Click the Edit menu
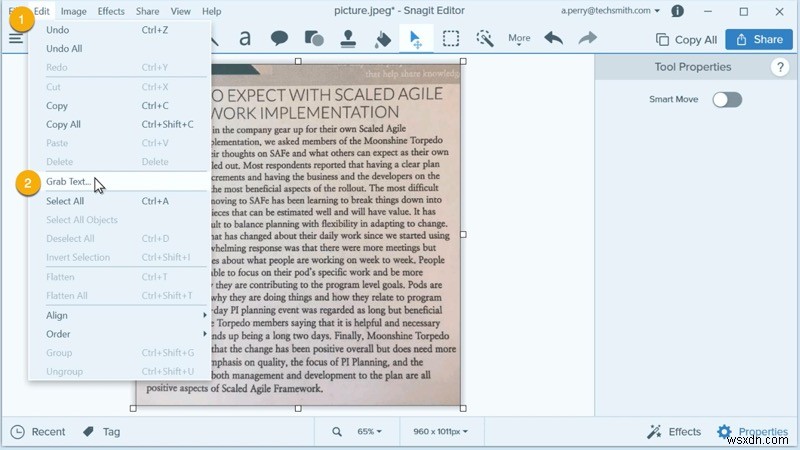The image size is (800, 450). 41,11
